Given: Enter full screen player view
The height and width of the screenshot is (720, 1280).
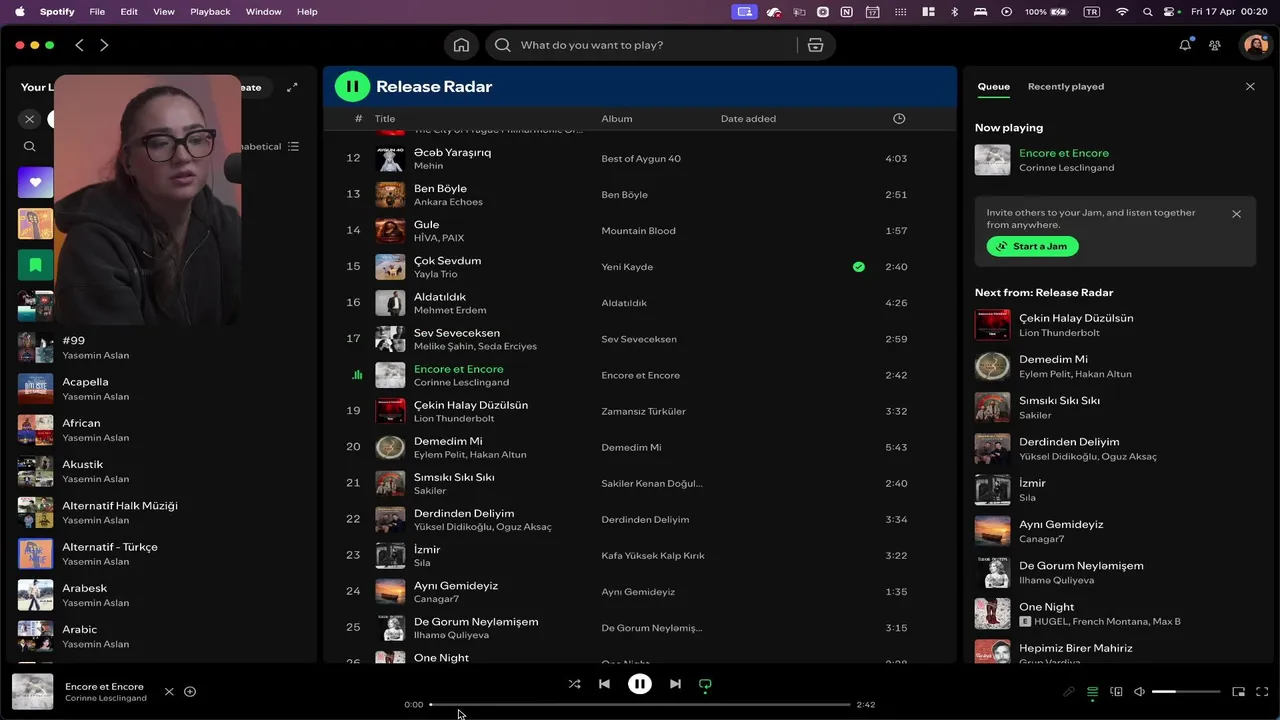Looking at the screenshot, I should pyautogui.click(x=1262, y=692).
